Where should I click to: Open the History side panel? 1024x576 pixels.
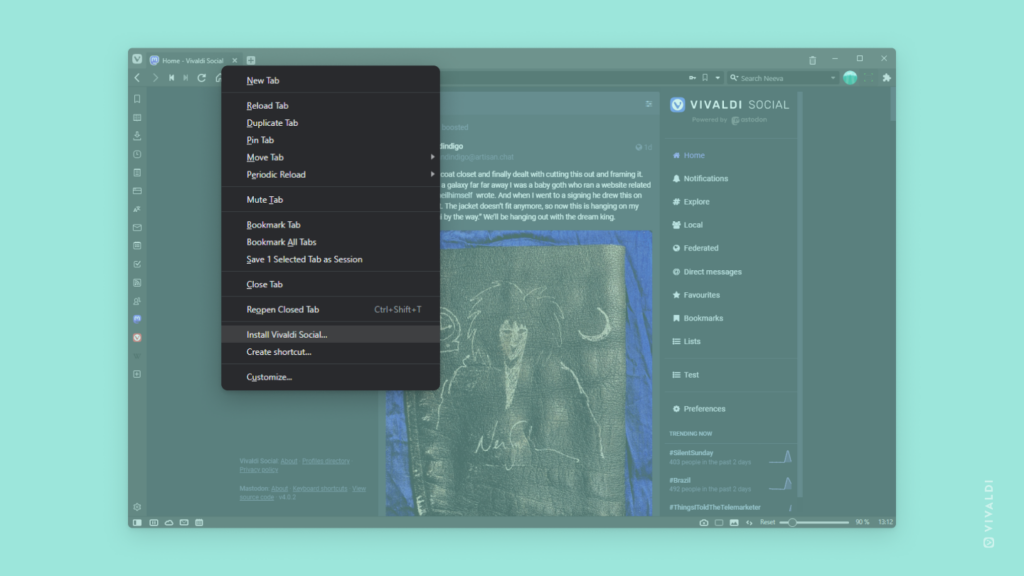point(137,154)
